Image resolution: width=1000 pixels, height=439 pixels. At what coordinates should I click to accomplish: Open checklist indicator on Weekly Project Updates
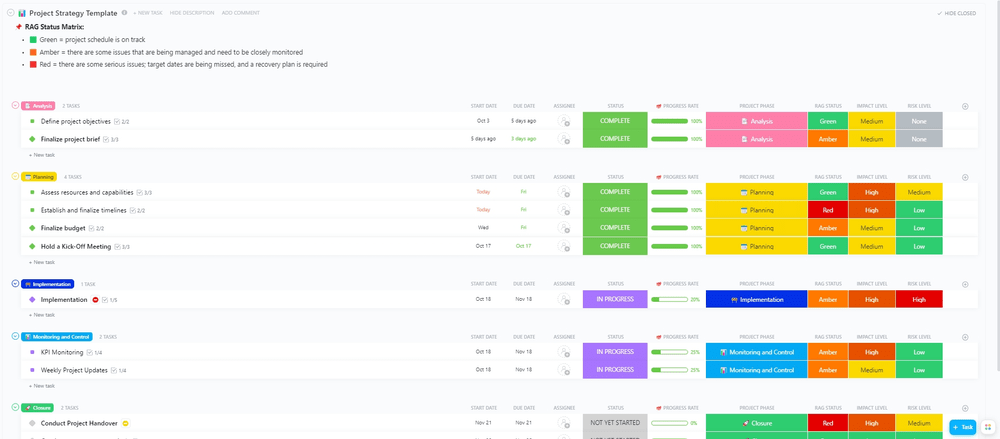point(114,370)
